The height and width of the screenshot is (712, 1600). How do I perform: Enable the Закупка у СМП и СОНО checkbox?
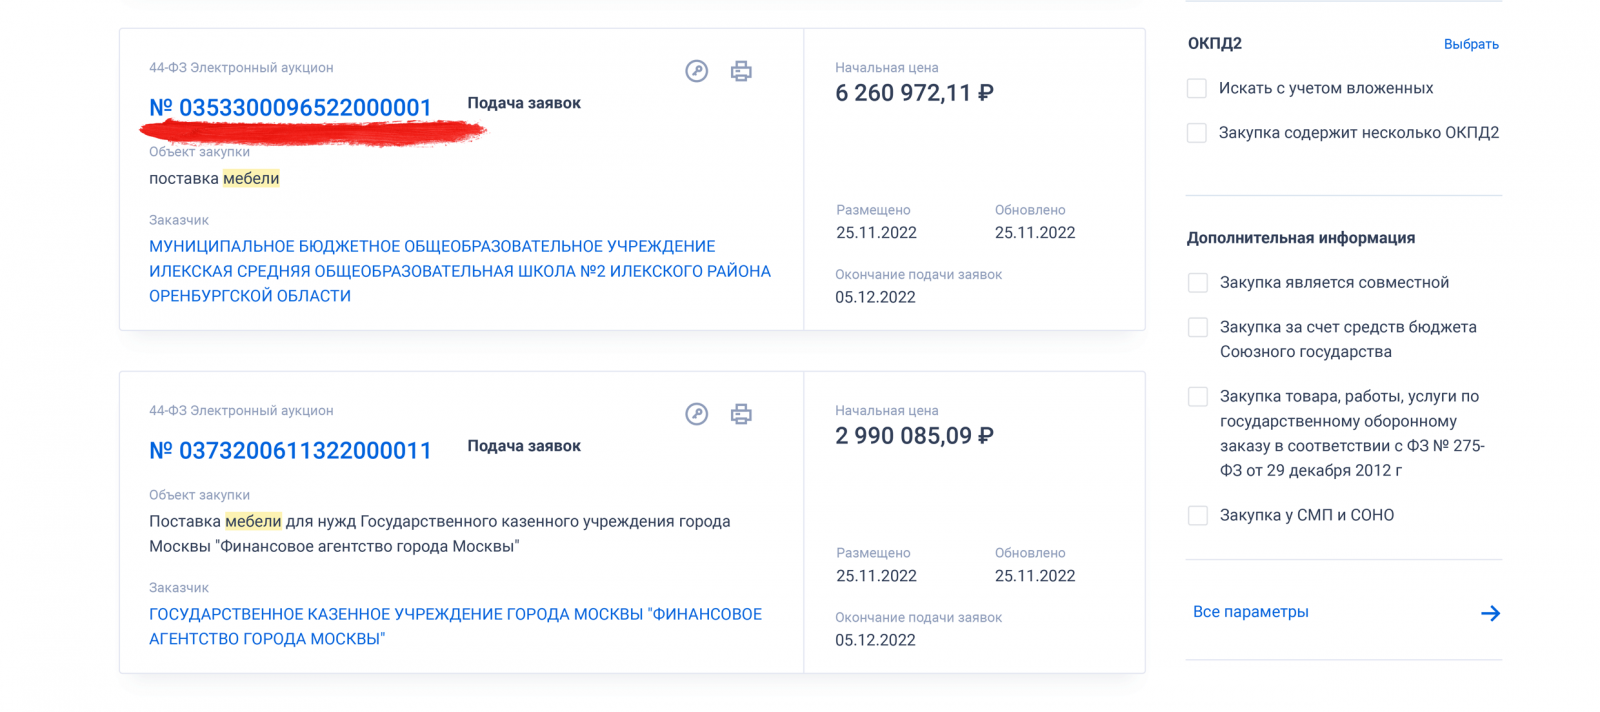pyautogui.click(x=1198, y=515)
